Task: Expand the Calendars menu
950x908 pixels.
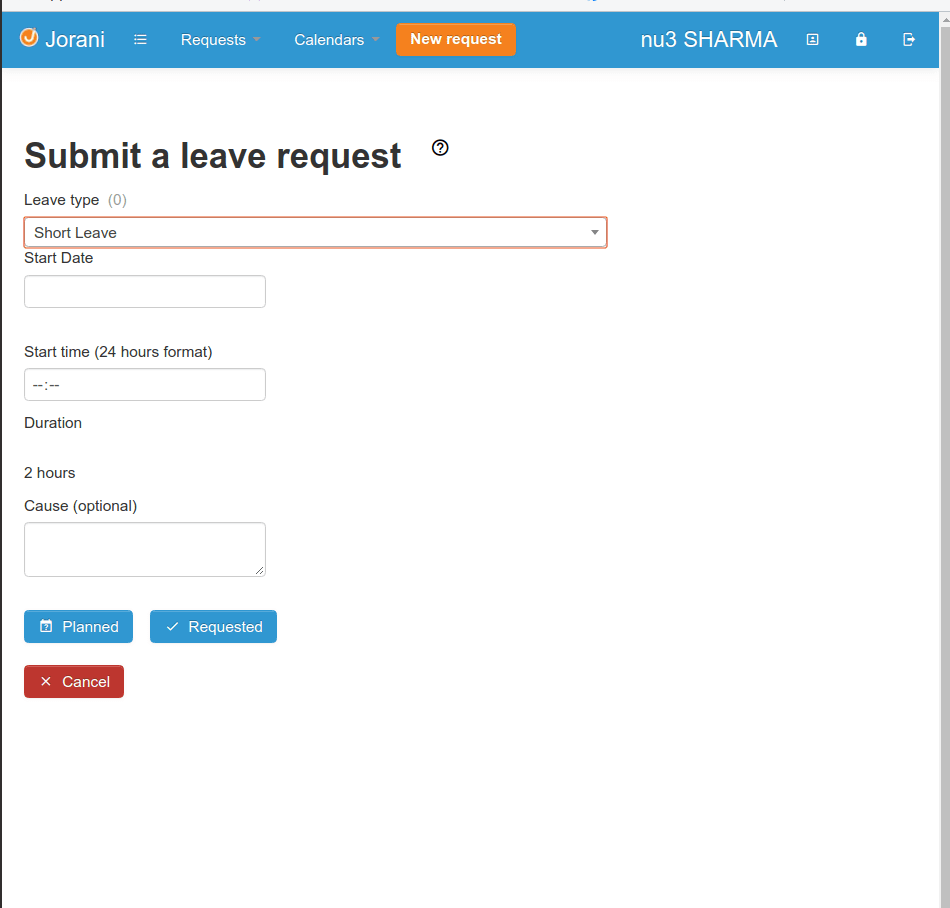Action: (336, 40)
